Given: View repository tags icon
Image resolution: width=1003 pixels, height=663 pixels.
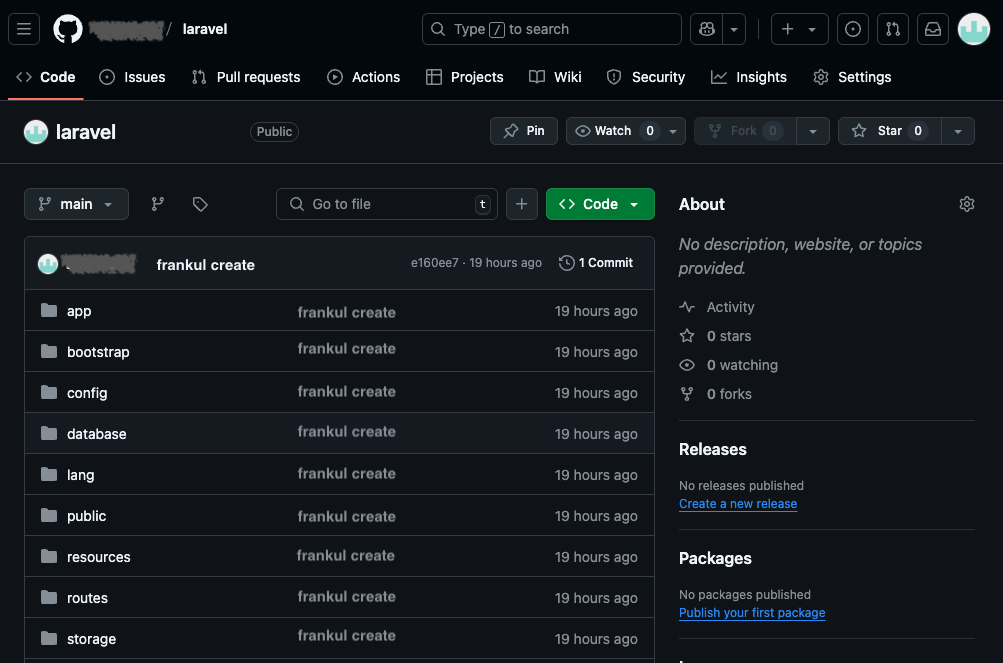Looking at the screenshot, I should [x=200, y=204].
